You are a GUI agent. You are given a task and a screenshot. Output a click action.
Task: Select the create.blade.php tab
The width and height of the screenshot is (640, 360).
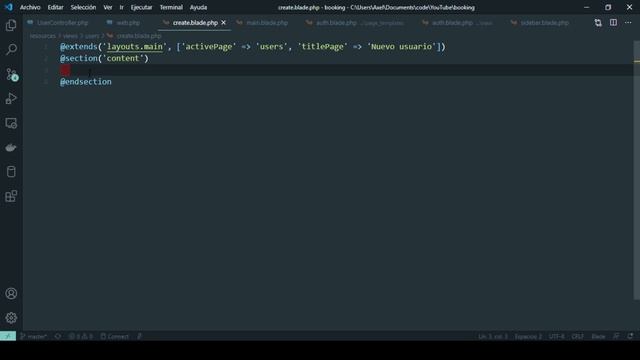point(195,23)
